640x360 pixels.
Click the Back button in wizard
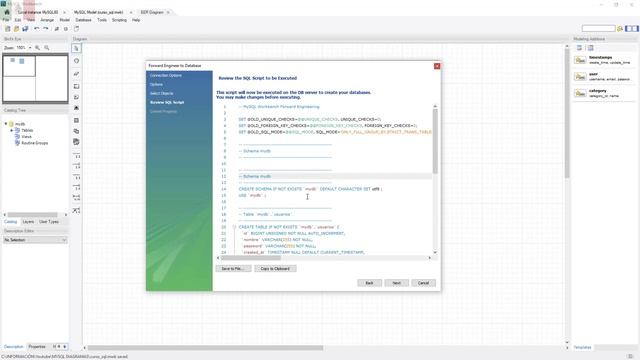pyautogui.click(x=369, y=283)
